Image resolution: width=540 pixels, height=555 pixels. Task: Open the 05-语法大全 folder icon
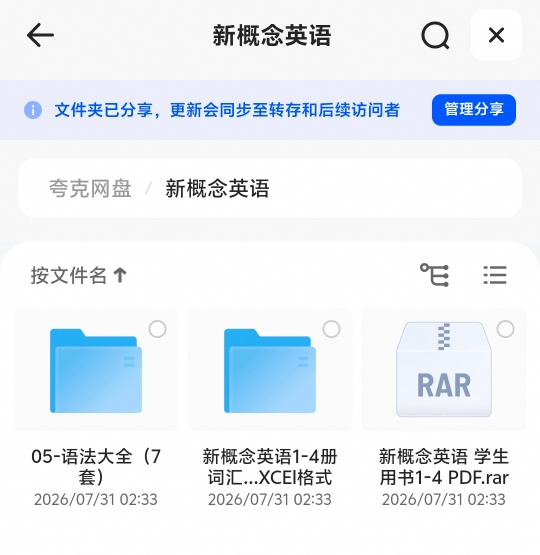click(x=96, y=371)
